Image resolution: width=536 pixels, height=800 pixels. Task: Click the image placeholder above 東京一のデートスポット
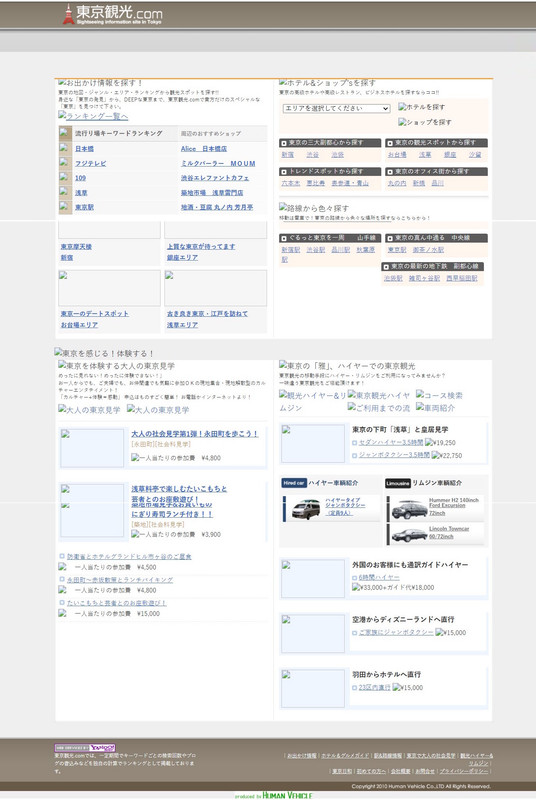click(109, 288)
